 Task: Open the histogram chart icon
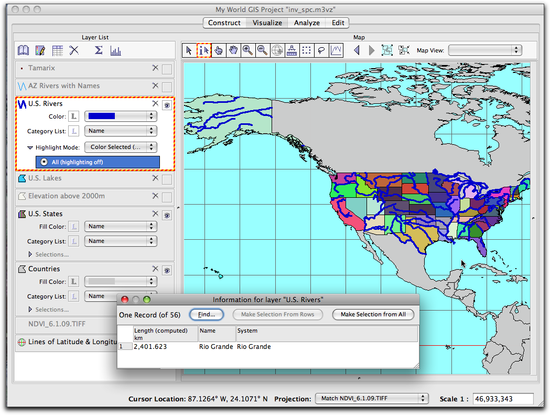pos(115,51)
